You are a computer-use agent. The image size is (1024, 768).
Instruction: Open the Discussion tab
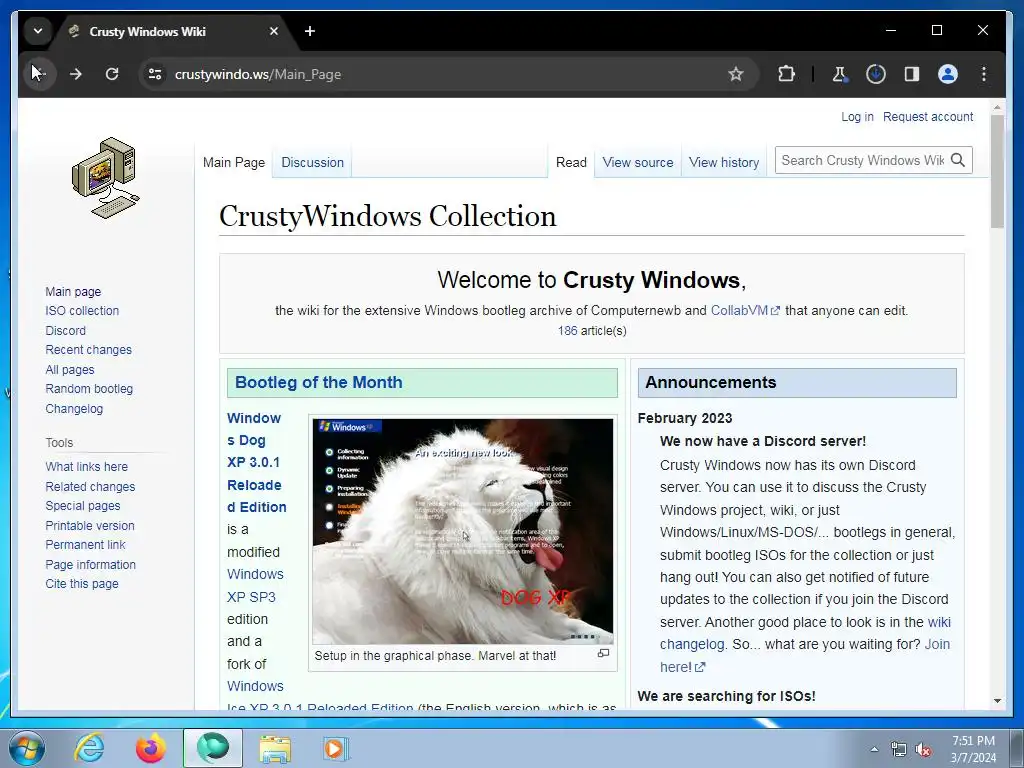point(312,162)
